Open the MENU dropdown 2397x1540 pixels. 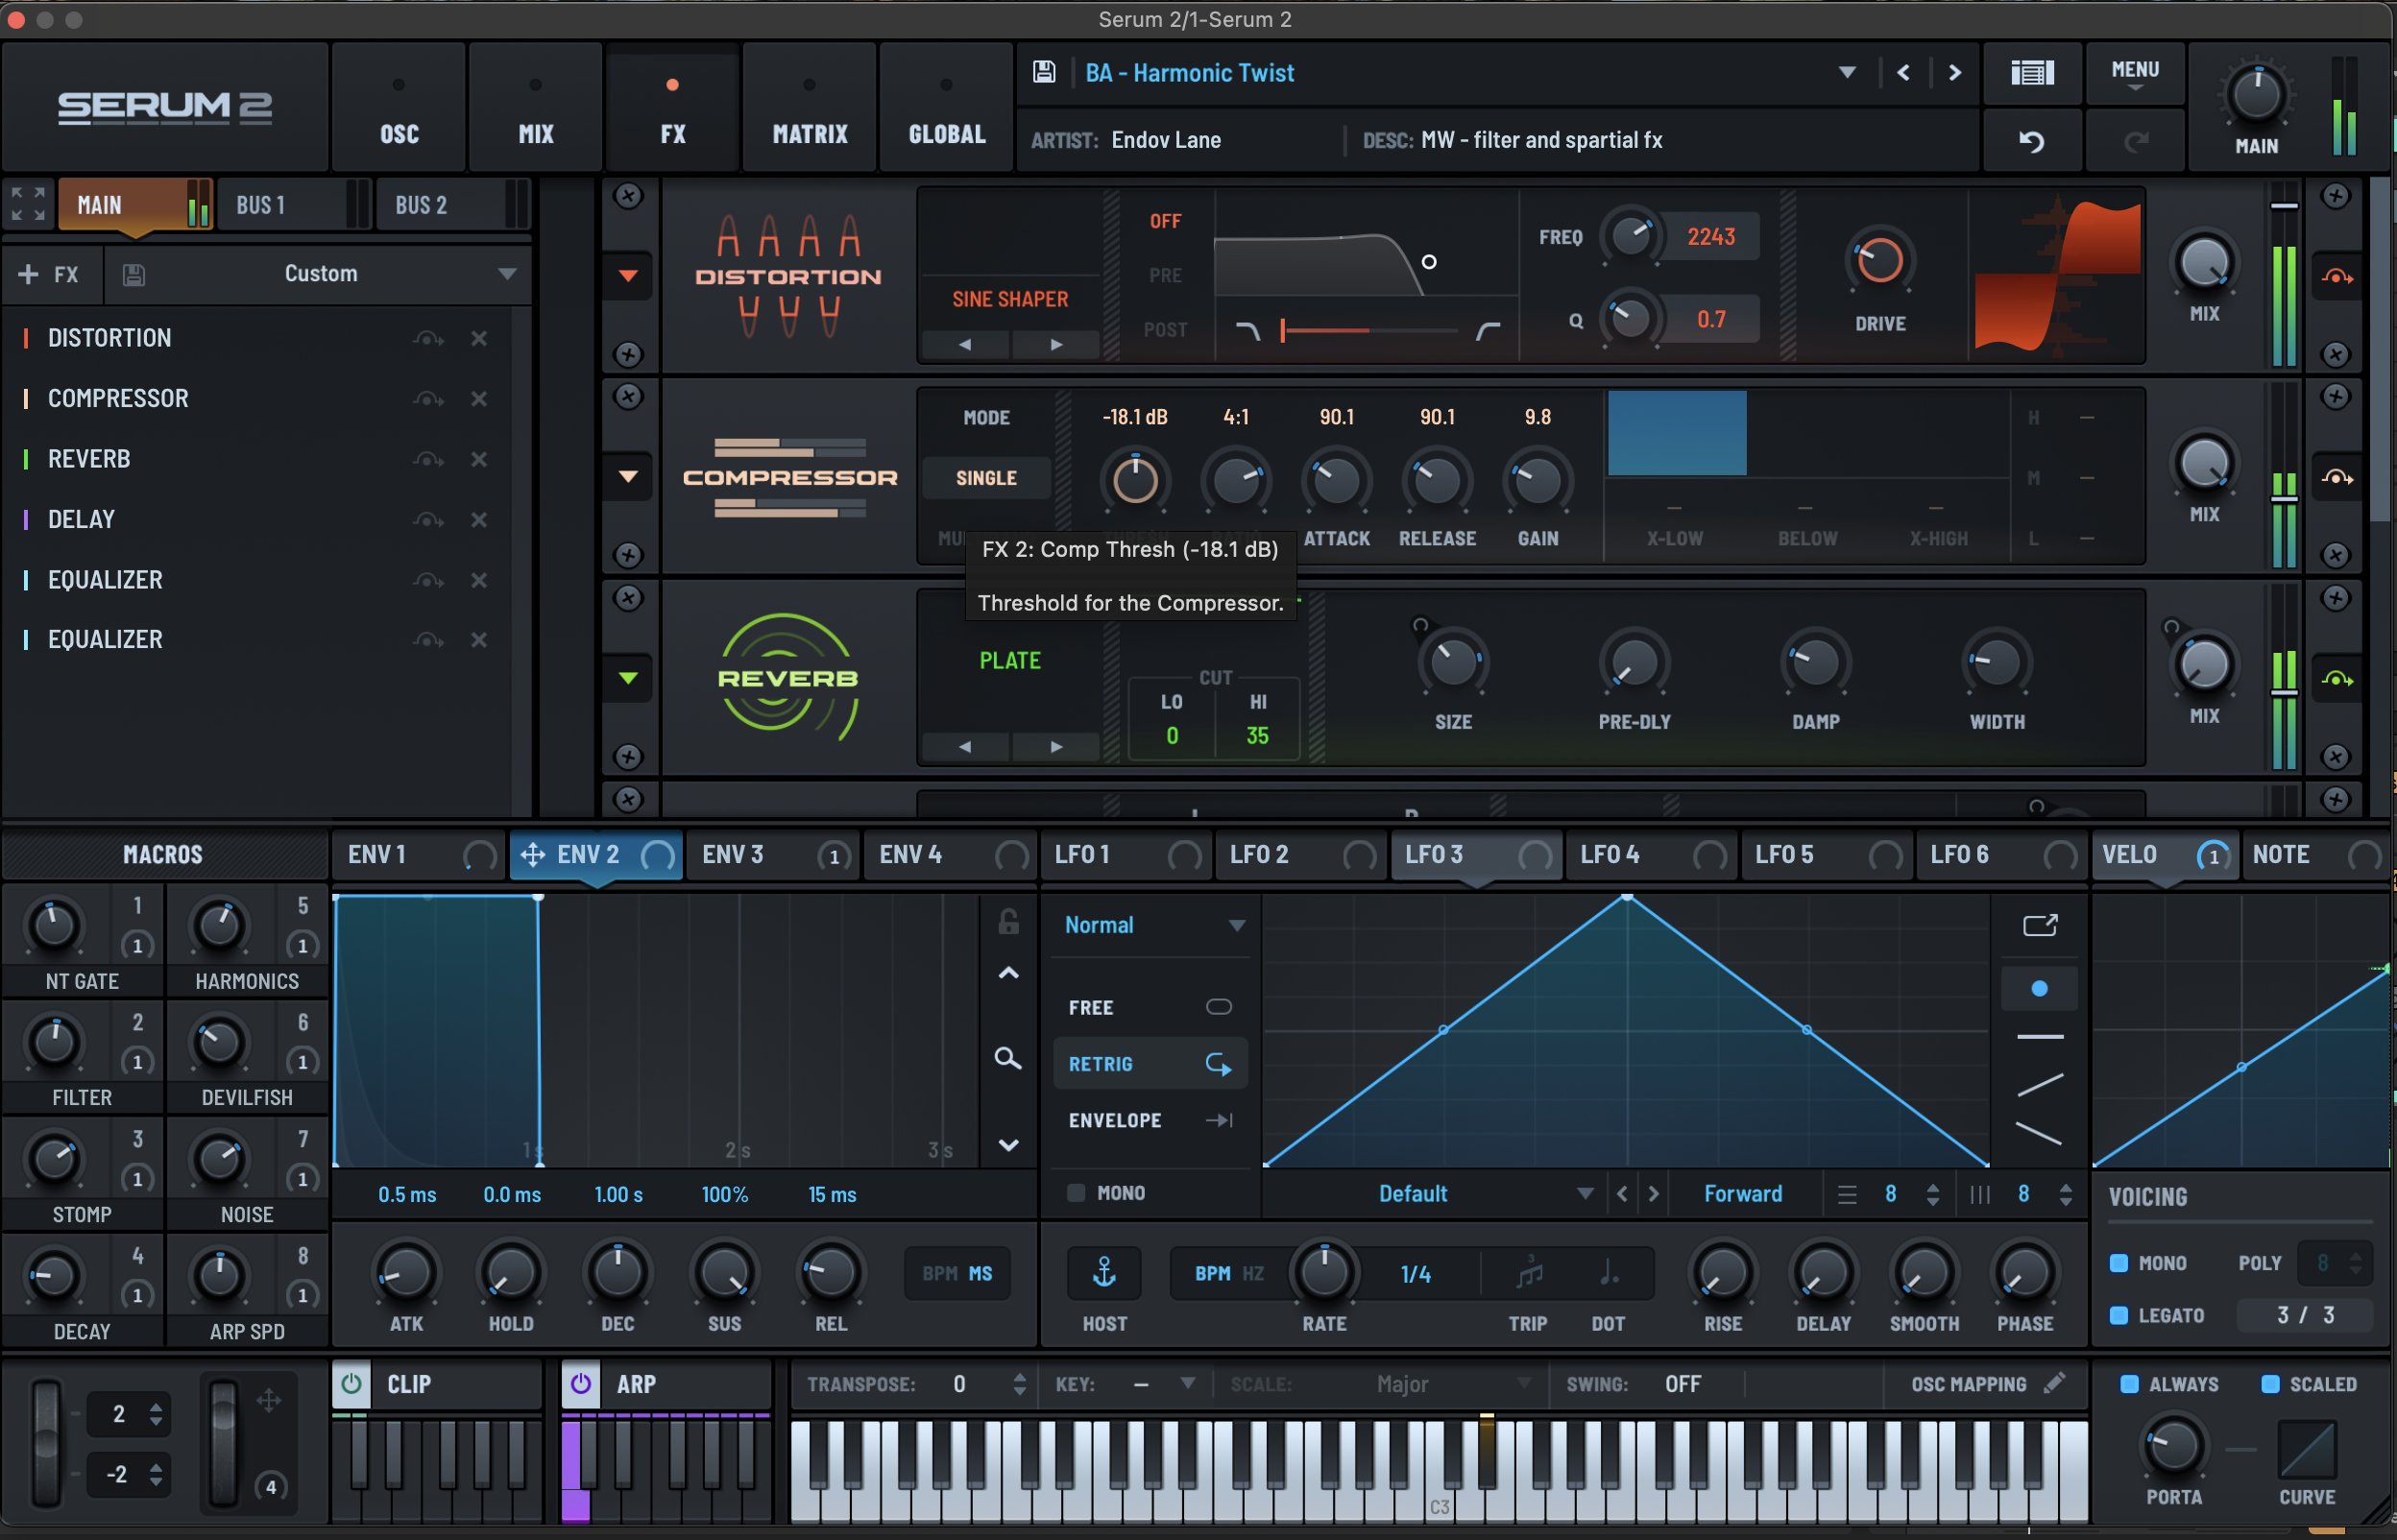pyautogui.click(x=2135, y=73)
